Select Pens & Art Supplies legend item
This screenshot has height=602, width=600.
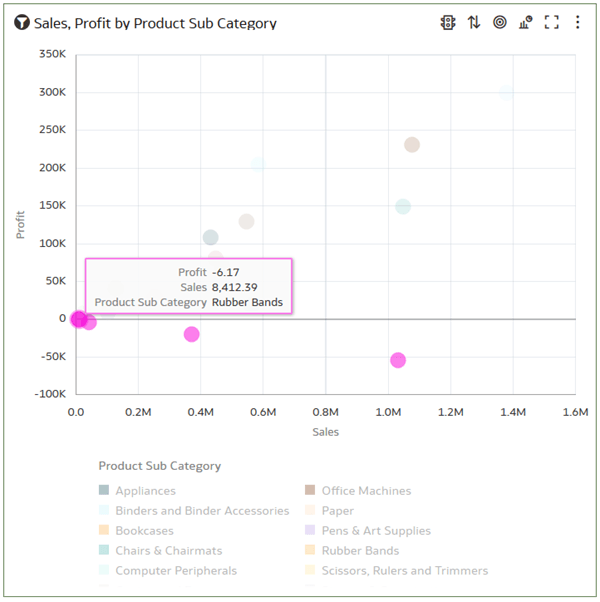[376, 531]
